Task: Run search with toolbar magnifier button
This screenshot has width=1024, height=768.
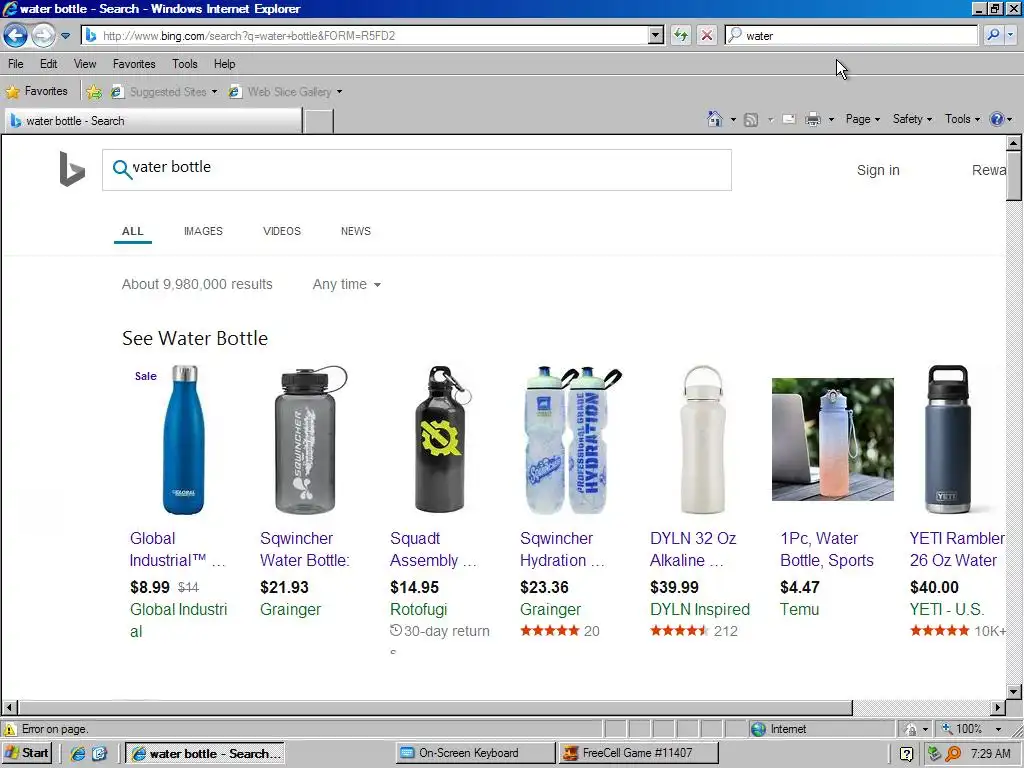Action: point(993,35)
